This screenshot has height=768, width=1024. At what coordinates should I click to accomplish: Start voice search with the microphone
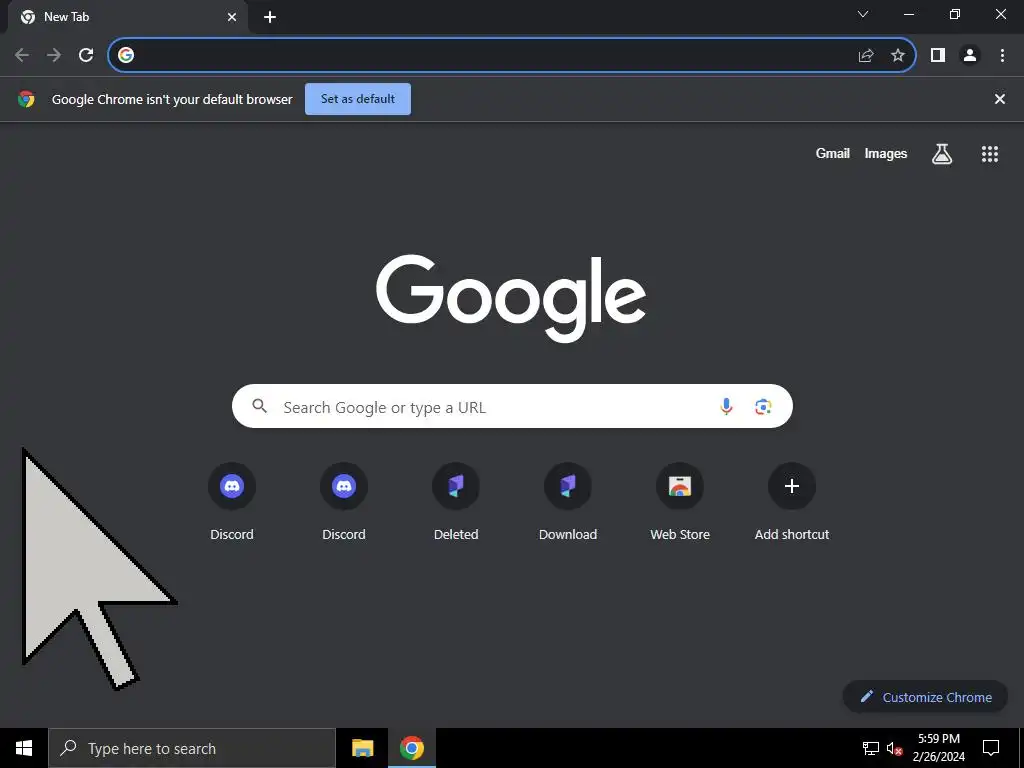726,406
